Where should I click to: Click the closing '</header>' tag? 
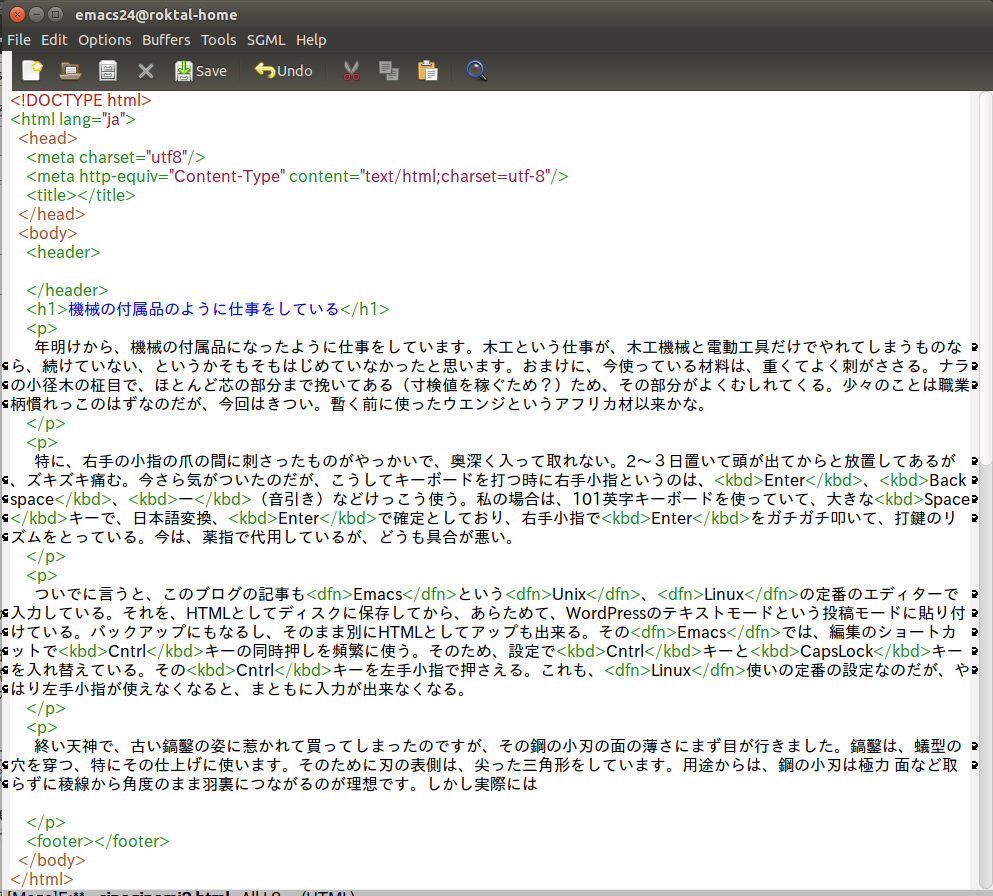[x=67, y=290]
